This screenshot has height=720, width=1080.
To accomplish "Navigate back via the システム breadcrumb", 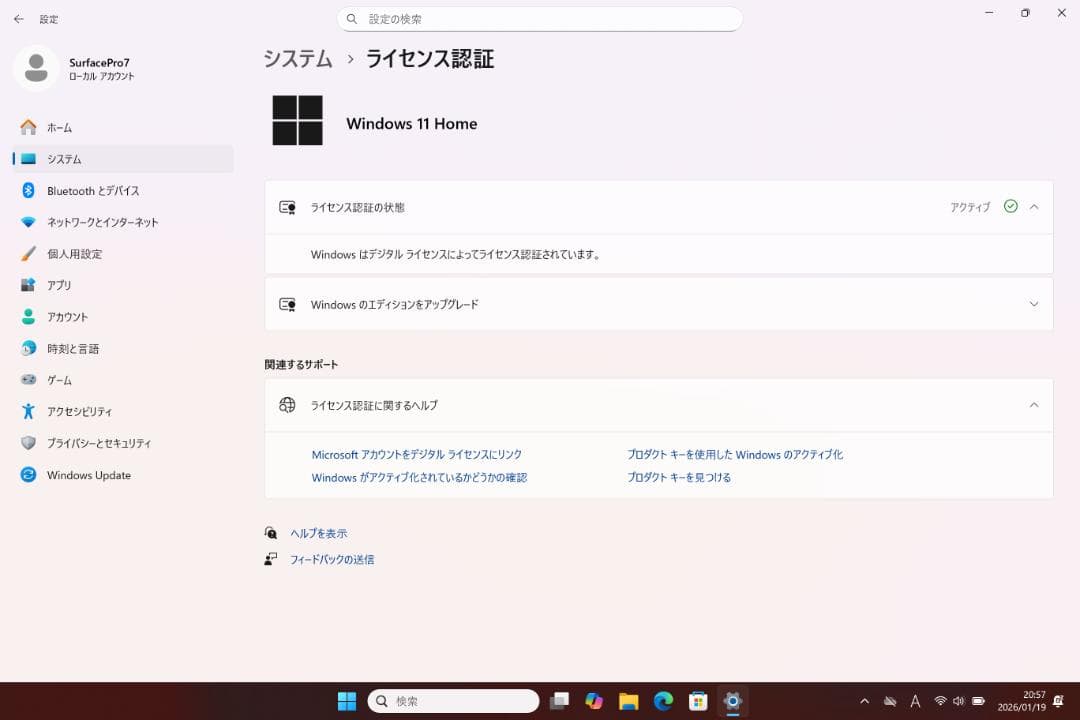I will pos(297,59).
